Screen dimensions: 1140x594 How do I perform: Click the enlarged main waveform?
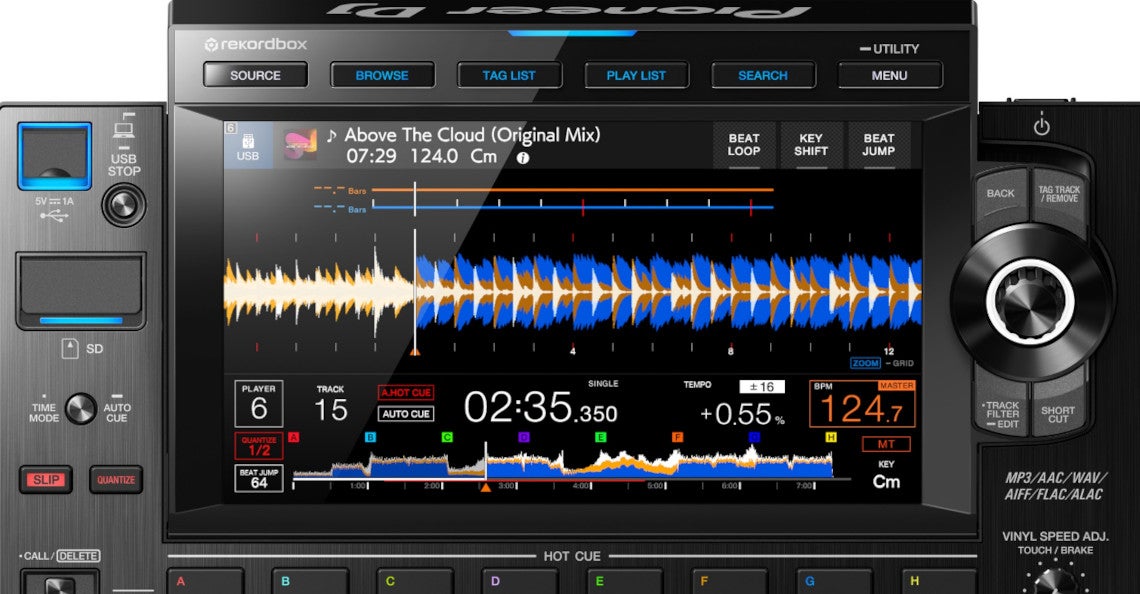click(x=572, y=293)
